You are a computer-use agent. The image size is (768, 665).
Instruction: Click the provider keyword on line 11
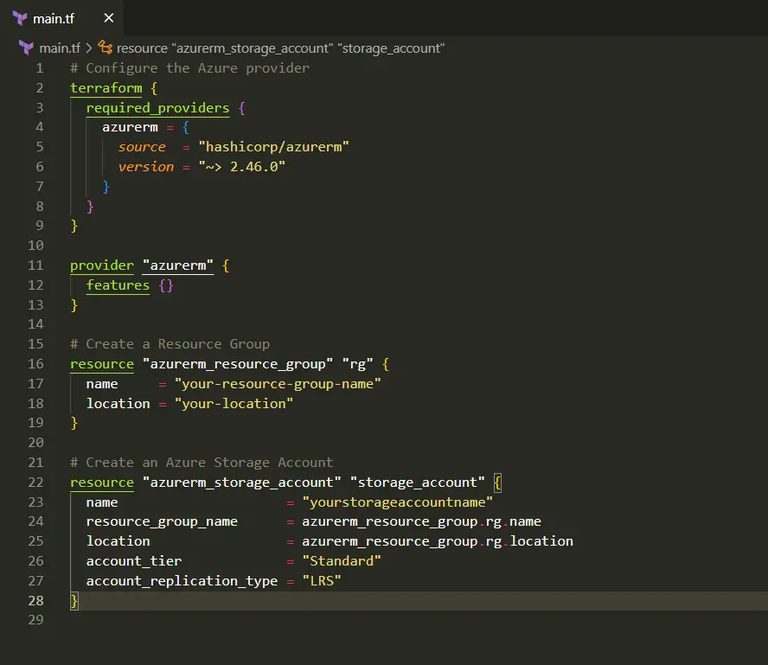pos(102,266)
